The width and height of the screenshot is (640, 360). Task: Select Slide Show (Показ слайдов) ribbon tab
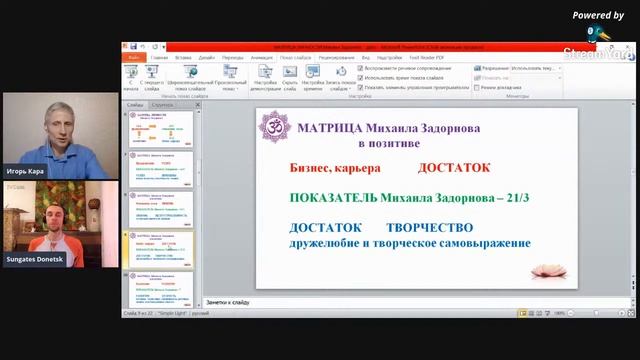[296, 58]
